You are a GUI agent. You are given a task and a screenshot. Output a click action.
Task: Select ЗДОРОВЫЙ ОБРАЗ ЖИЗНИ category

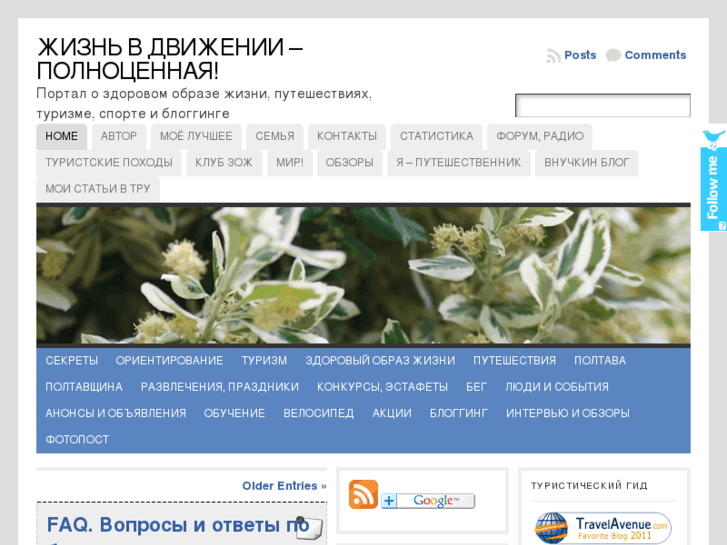click(x=380, y=361)
